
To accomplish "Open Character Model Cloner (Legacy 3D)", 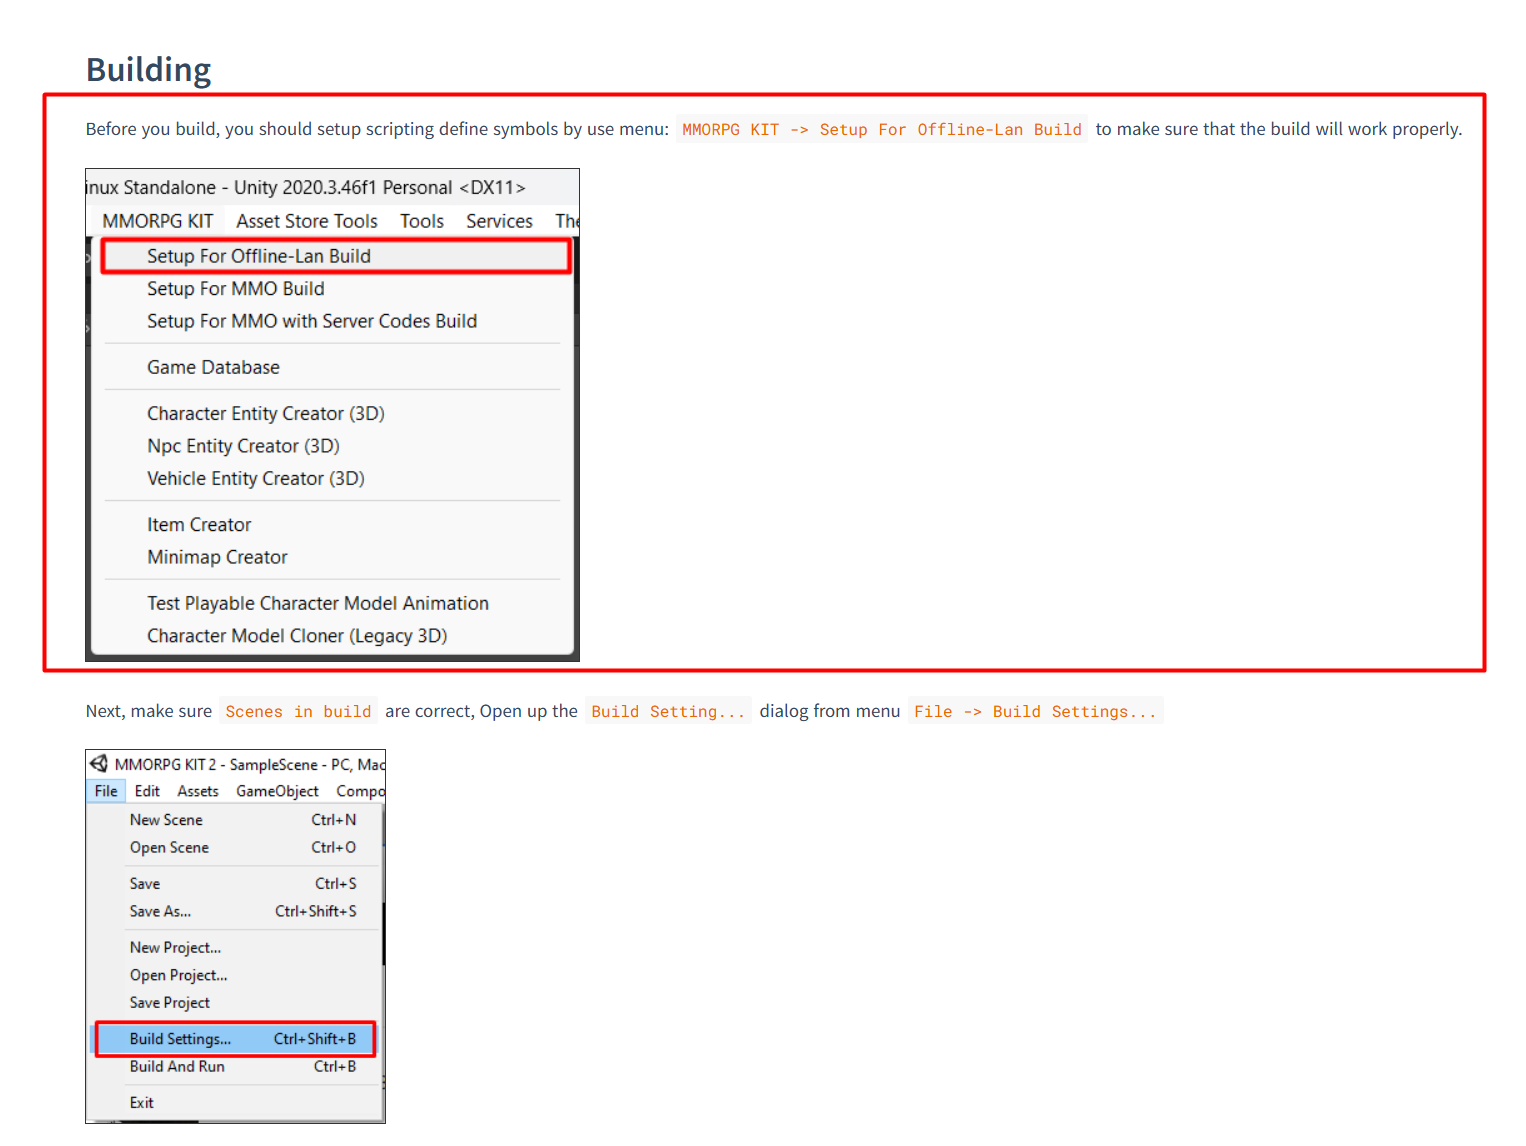I will click(297, 635).
